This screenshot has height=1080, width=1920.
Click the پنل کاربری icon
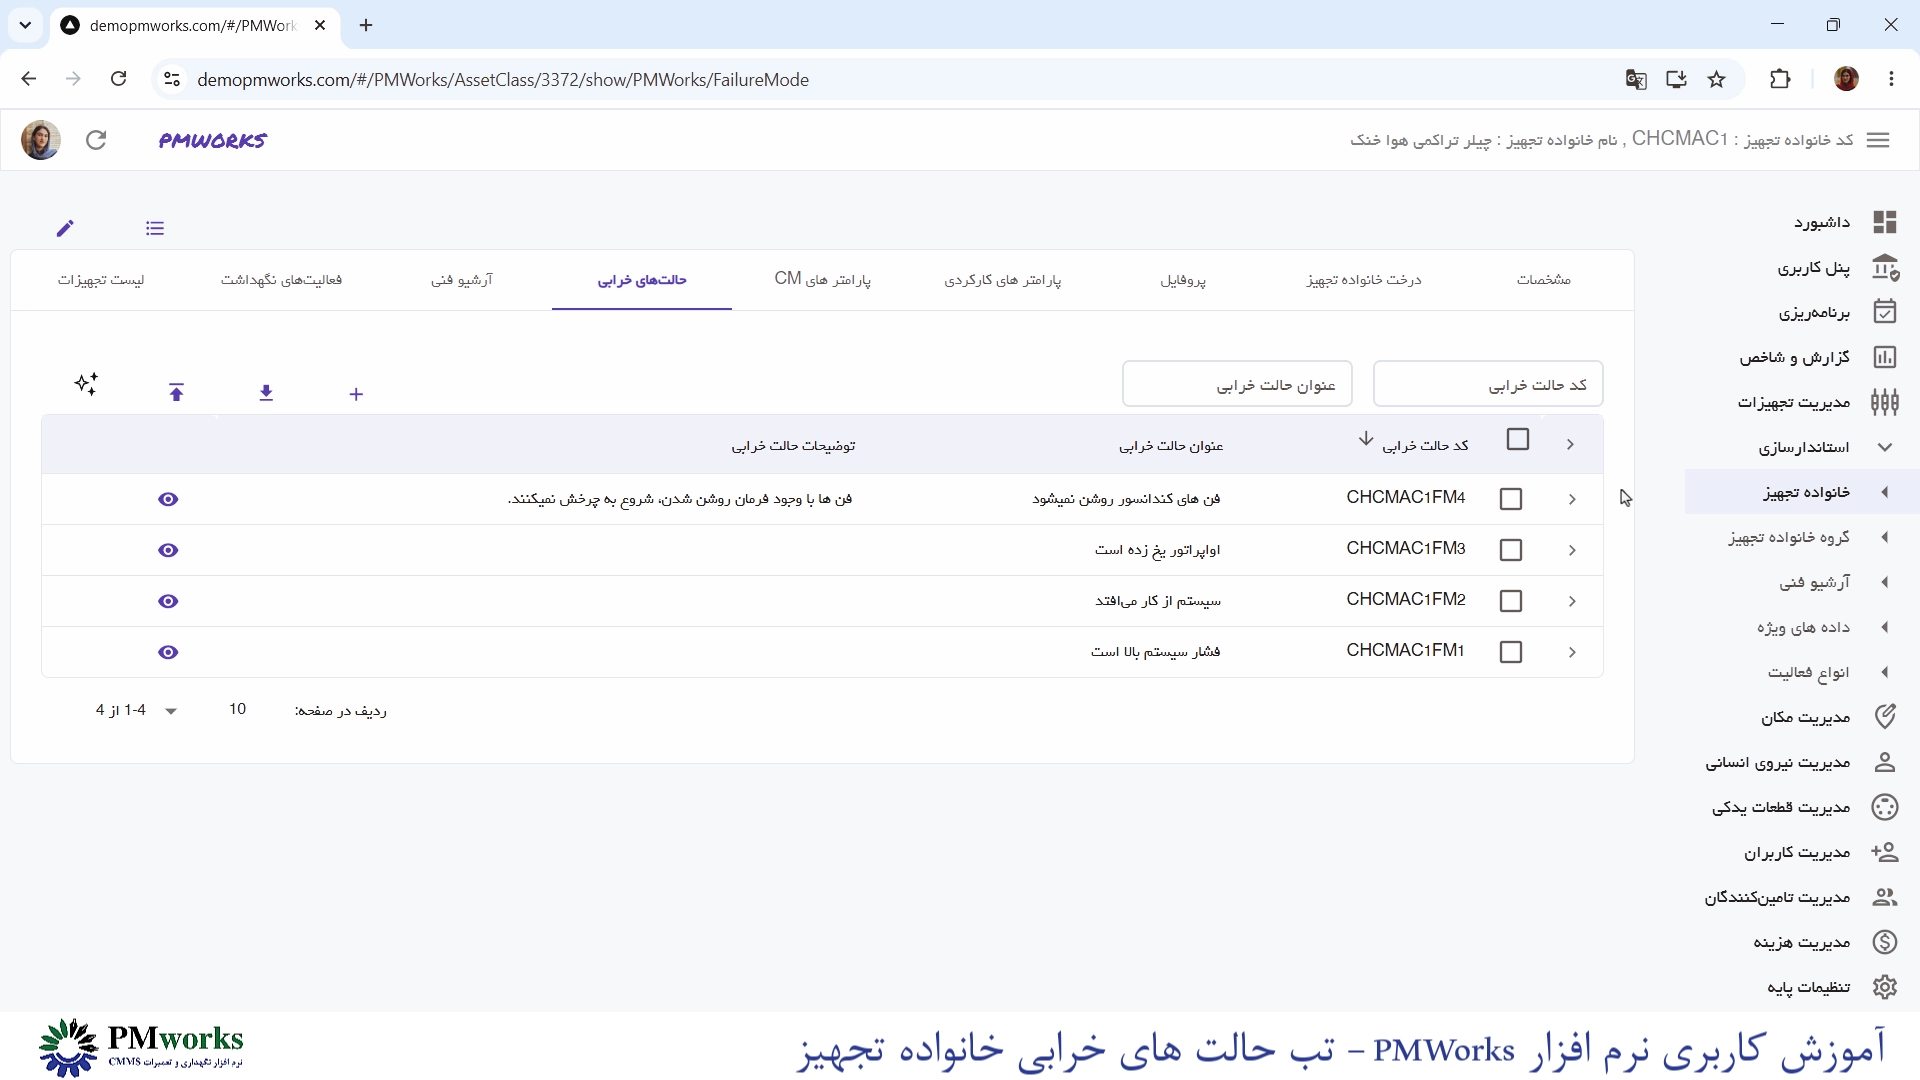pyautogui.click(x=1885, y=267)
